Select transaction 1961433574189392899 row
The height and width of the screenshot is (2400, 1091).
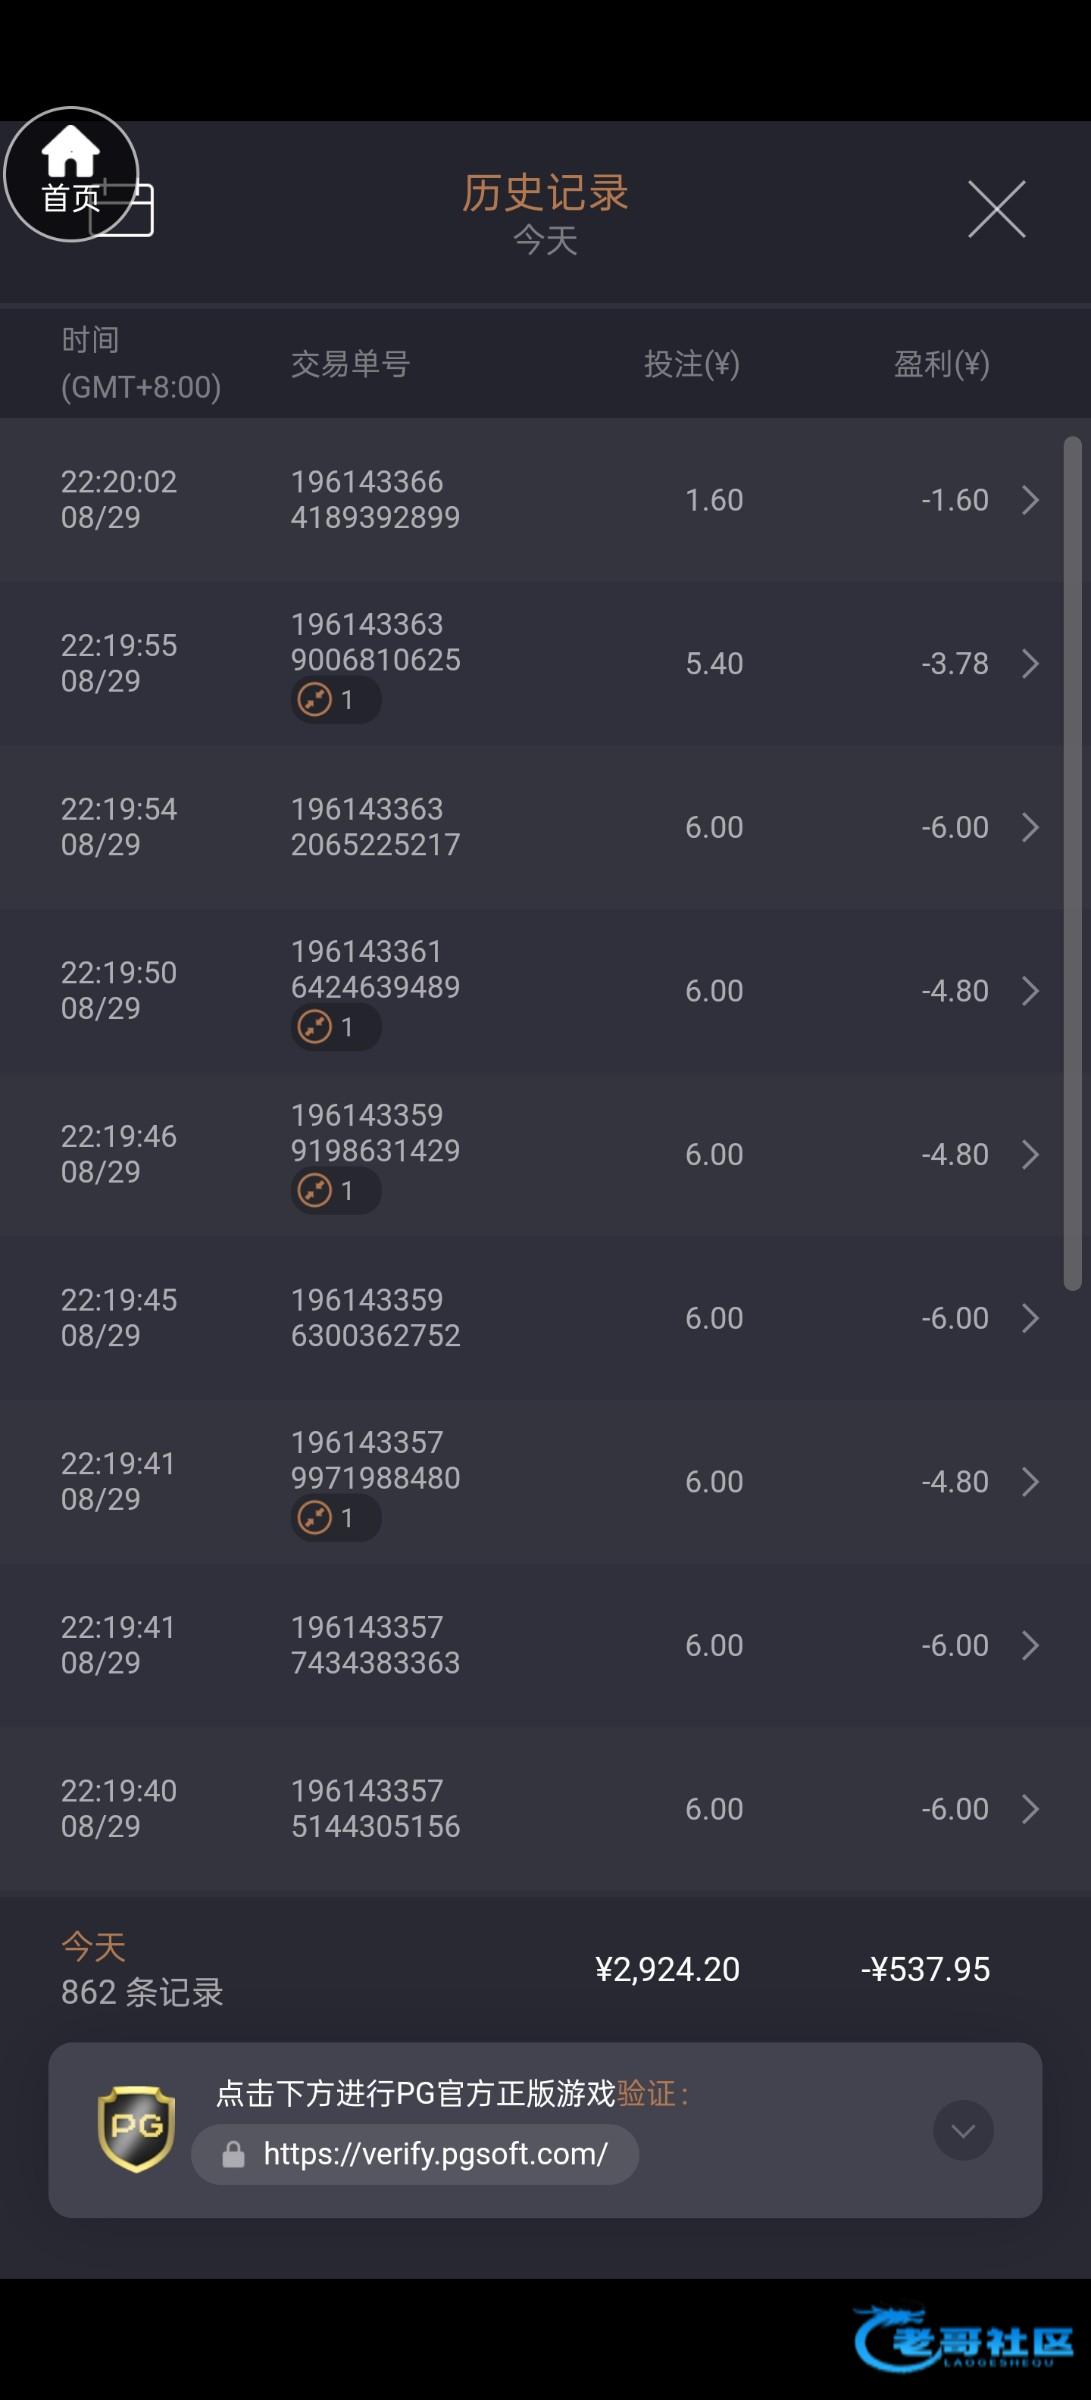[375, 500]
